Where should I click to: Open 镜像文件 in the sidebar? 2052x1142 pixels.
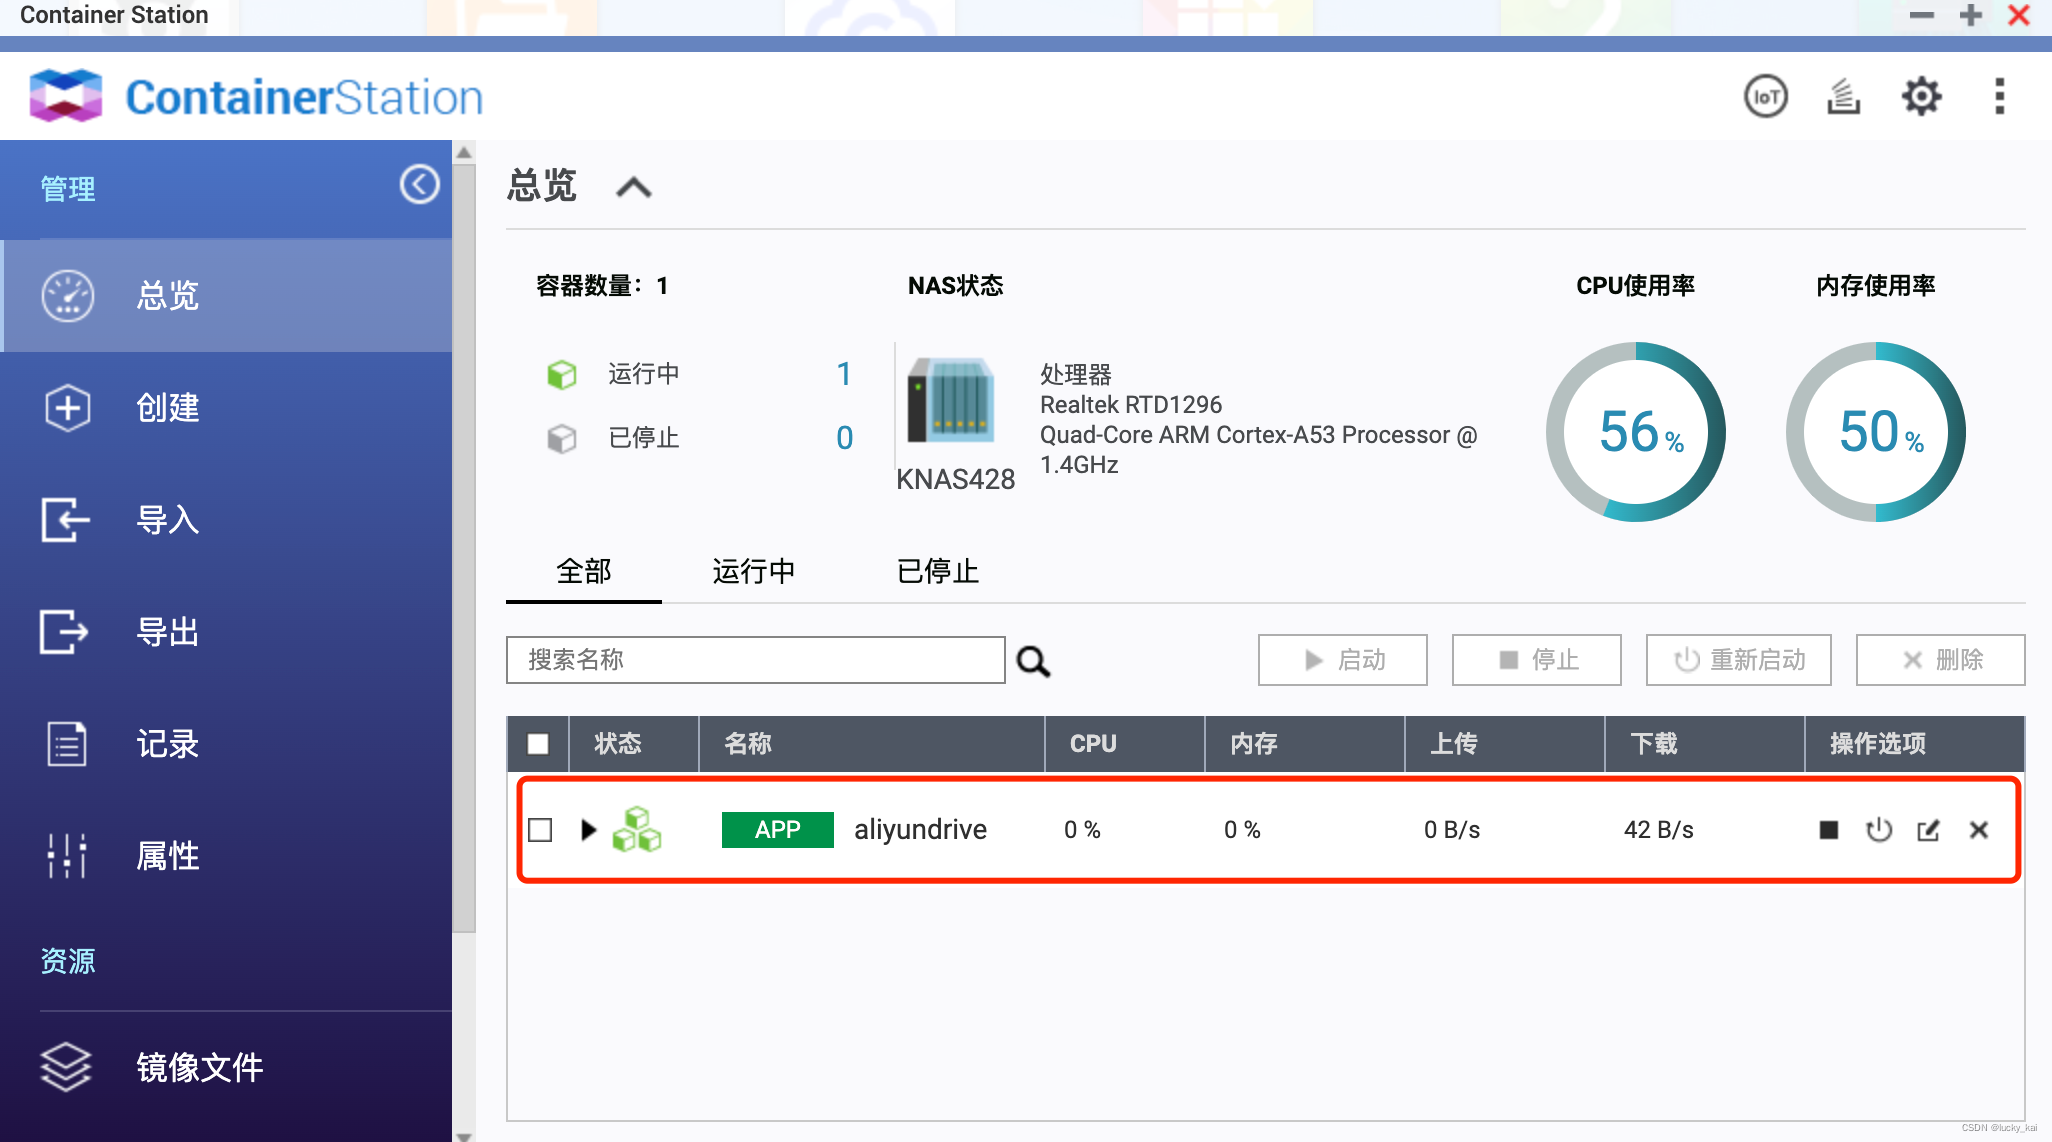point(200,1067)
